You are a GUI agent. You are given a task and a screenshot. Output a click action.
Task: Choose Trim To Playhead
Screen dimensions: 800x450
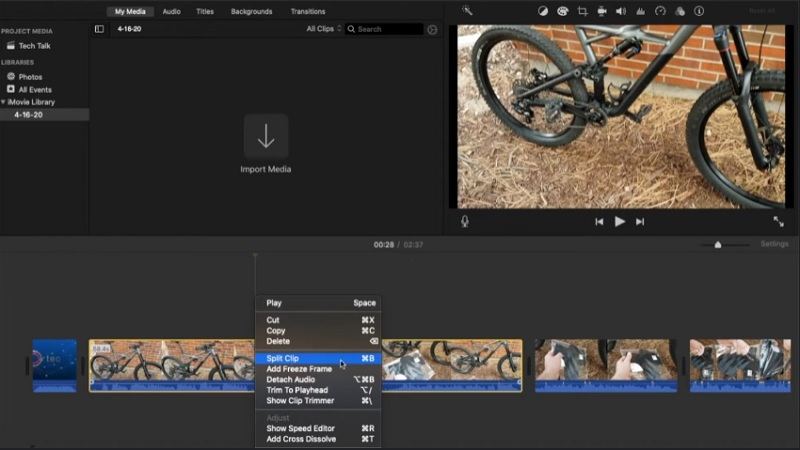[x=318, y=390]
